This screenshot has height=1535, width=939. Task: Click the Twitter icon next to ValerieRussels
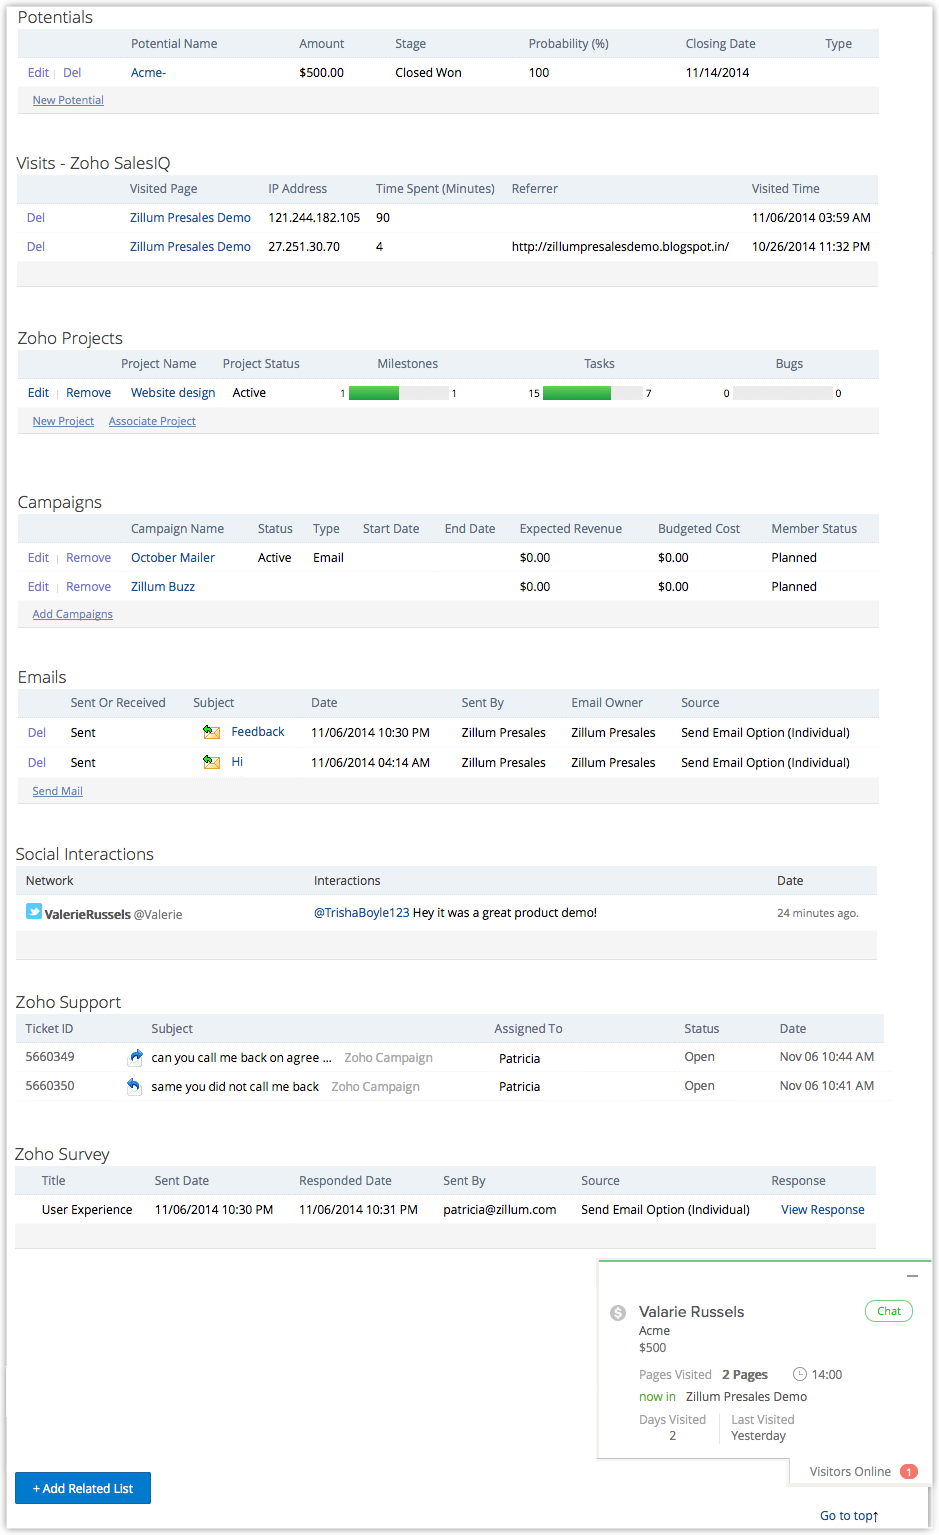point(34,912)
